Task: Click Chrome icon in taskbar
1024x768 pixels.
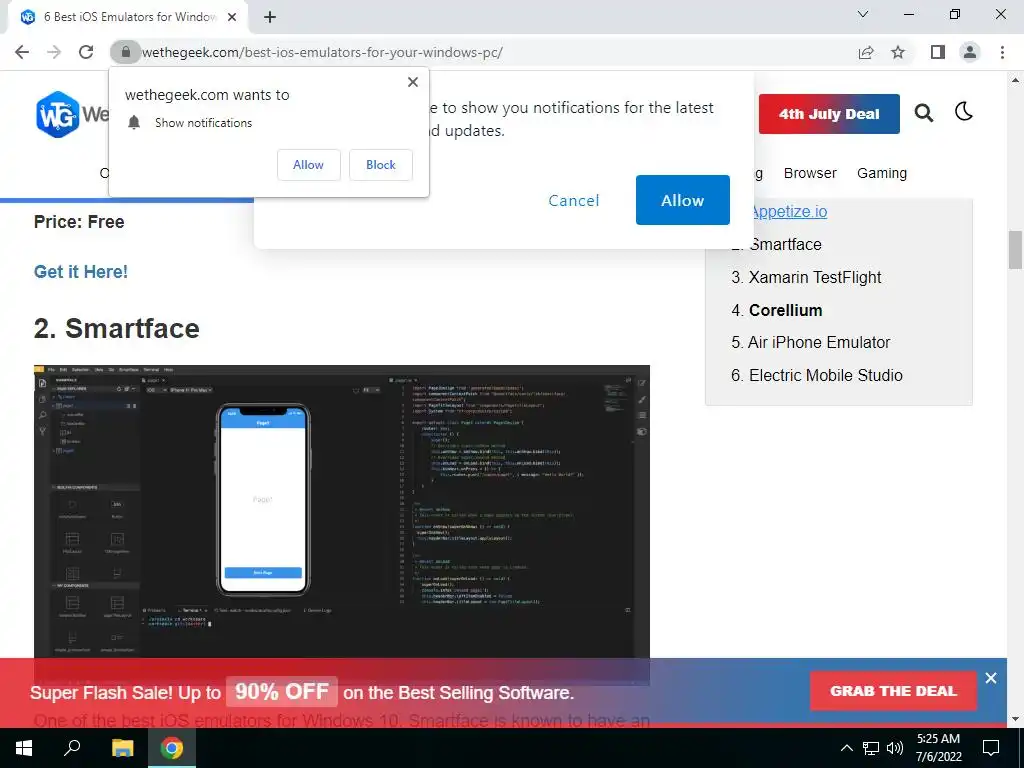Action: 172,748
